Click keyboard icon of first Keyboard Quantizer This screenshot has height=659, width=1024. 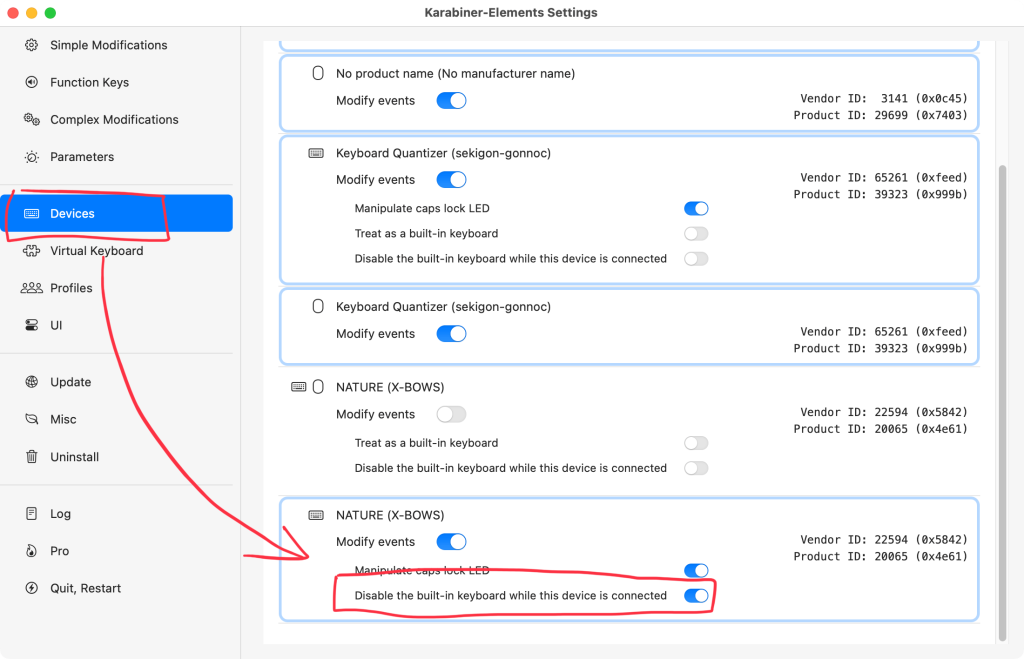pyautogui.click(x=316, y=153)
